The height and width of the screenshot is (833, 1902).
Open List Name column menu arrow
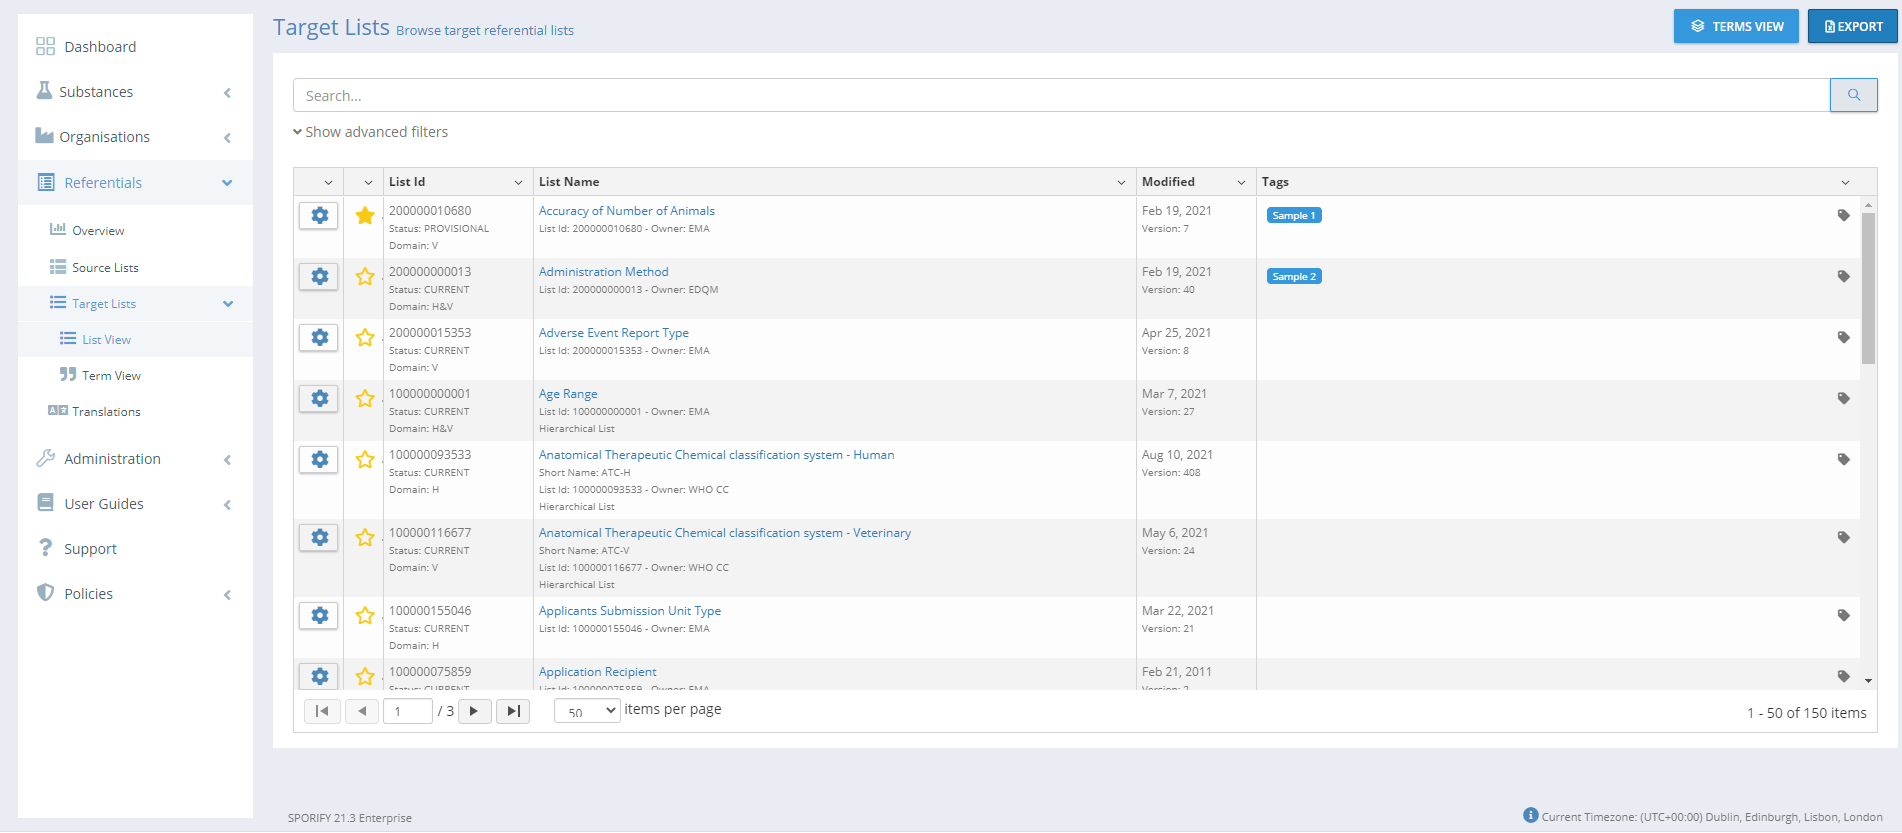1121,182
